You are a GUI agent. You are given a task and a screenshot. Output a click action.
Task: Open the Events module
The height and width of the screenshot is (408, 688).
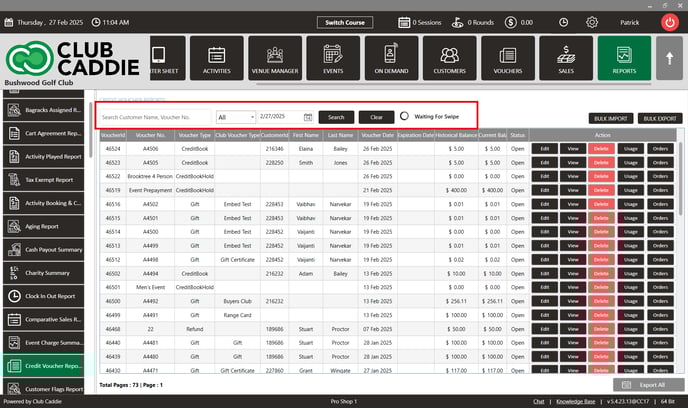click(x=333, y=58)
